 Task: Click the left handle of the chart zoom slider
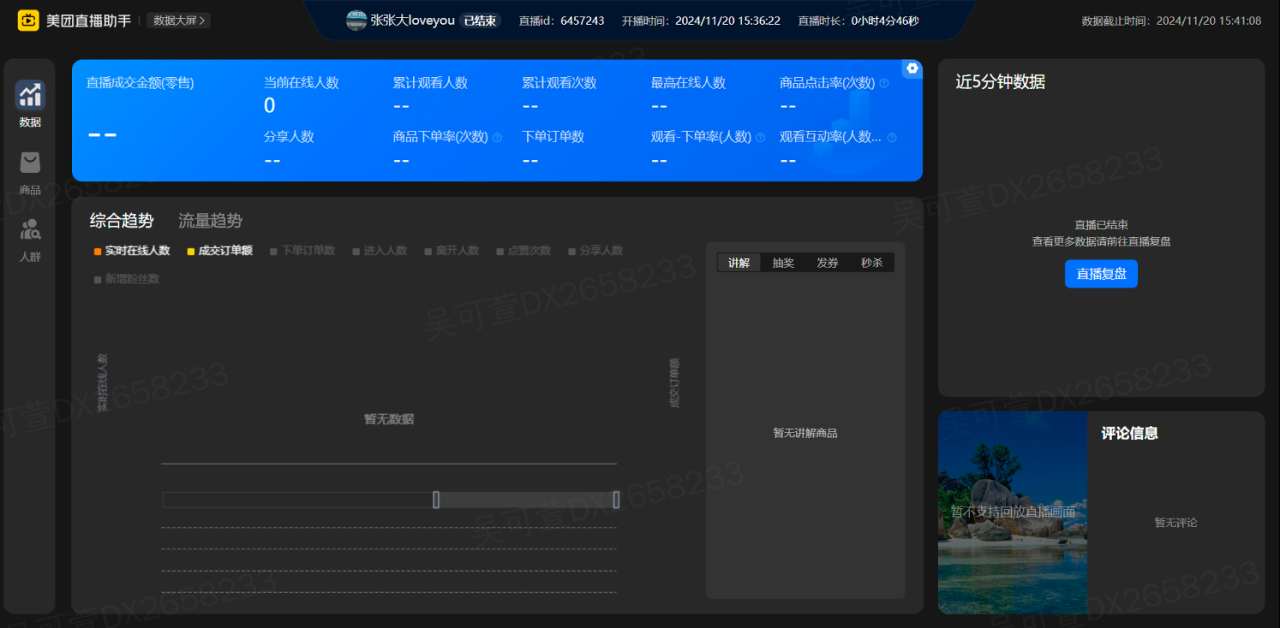pos(436,500)
